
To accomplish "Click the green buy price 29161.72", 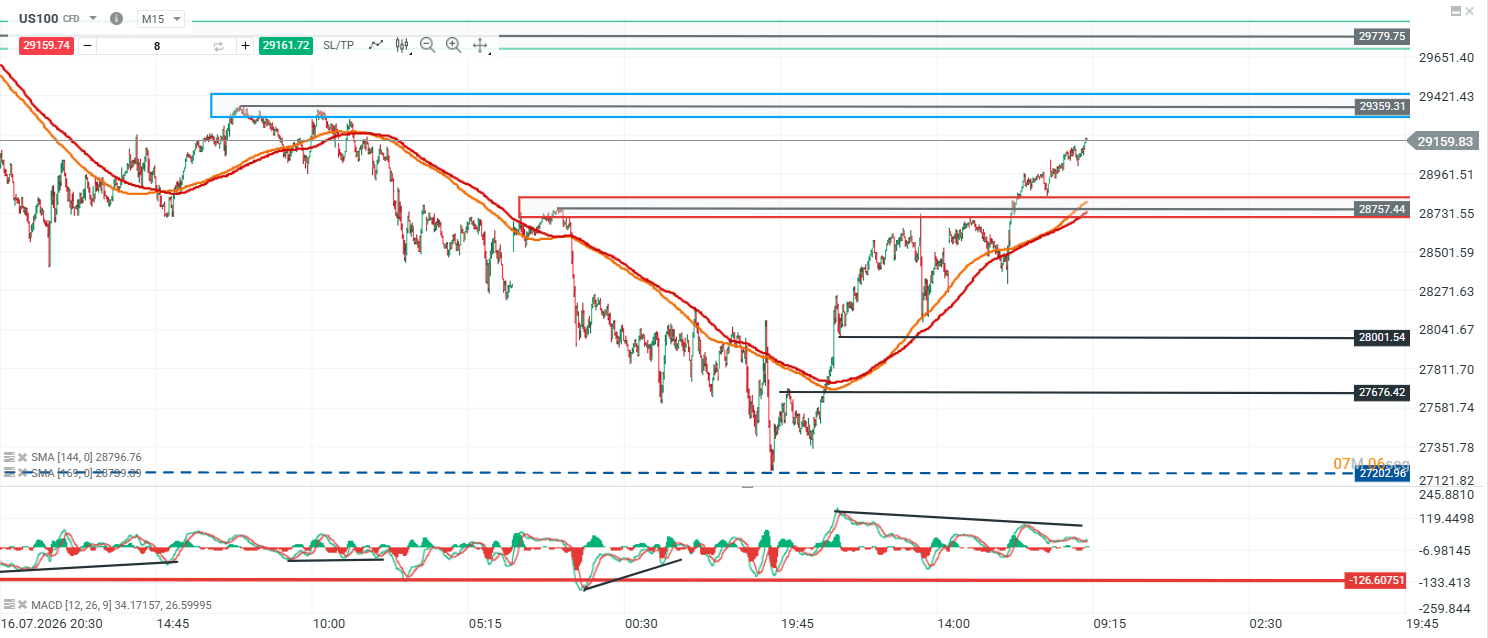I will 285,45.
